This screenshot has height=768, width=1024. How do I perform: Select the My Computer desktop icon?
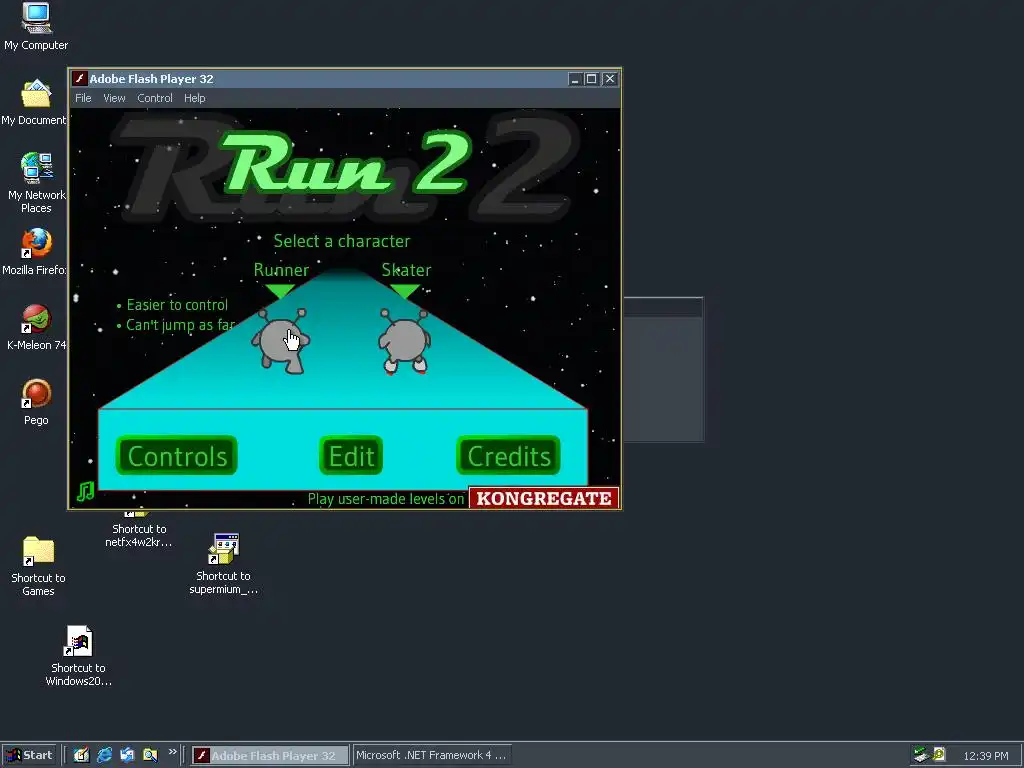(36, 27)
